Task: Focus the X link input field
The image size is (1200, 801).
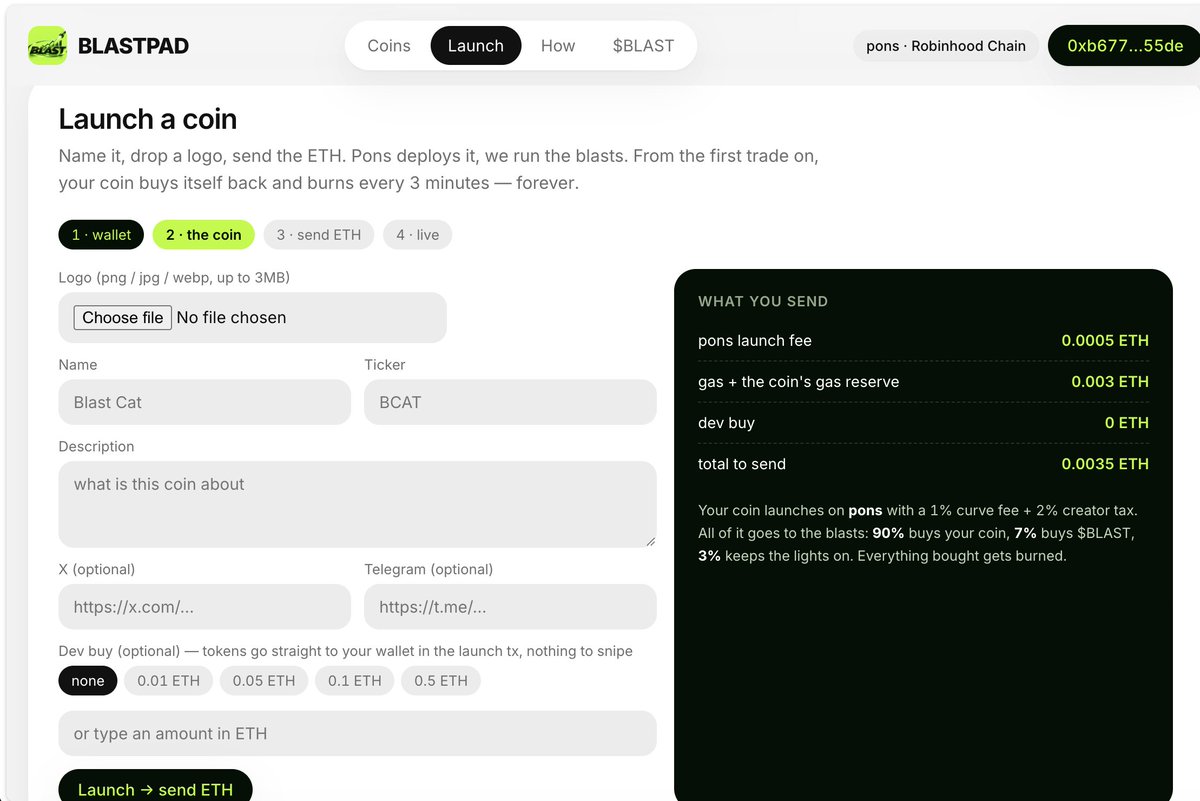Action: coord(205,607)
